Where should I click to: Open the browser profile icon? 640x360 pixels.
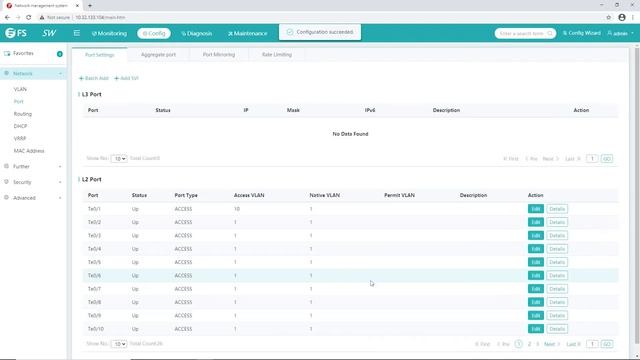622,18
